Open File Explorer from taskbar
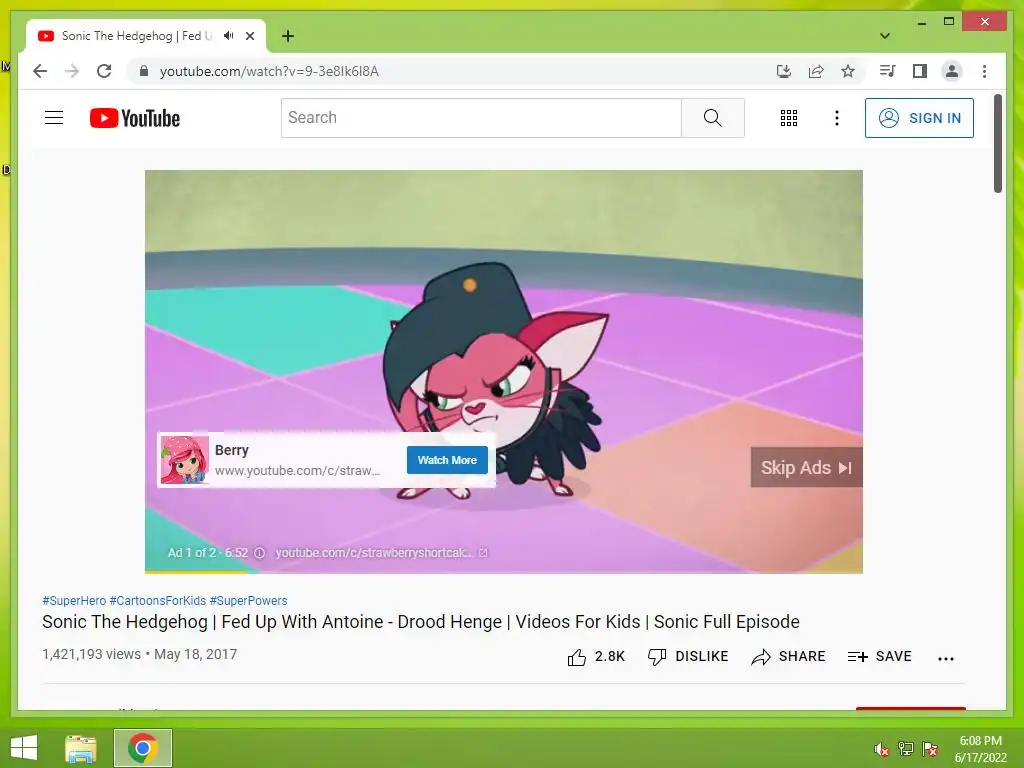 pyautogui.click(x=81, y=748)
